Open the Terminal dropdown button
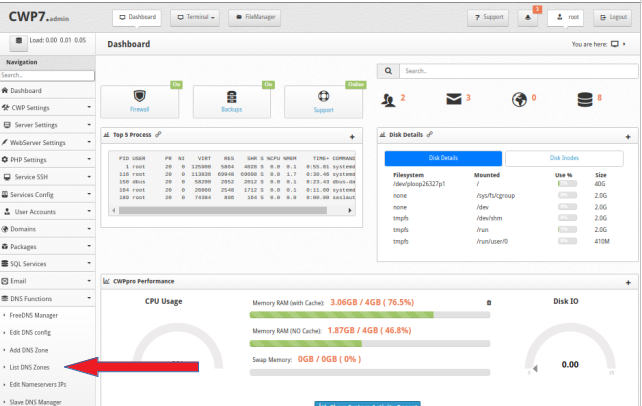The width and height of the screenshot is (642, 406). [x=195, y=18]
